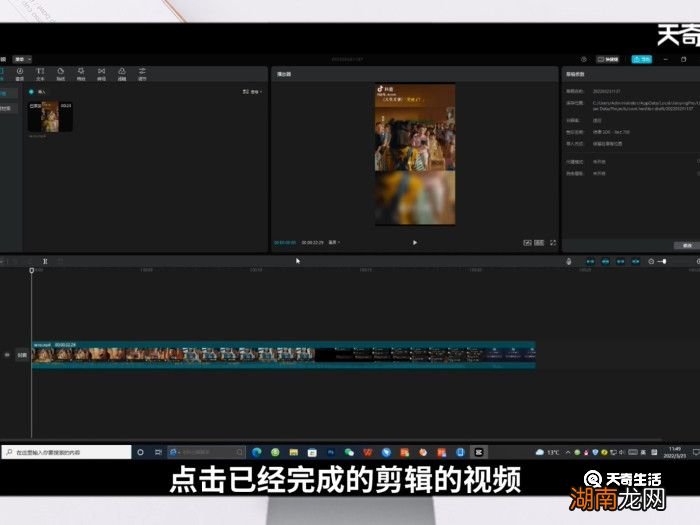
Task: Click the Cover (封面) button on track
Action: (x=22, y=355)
